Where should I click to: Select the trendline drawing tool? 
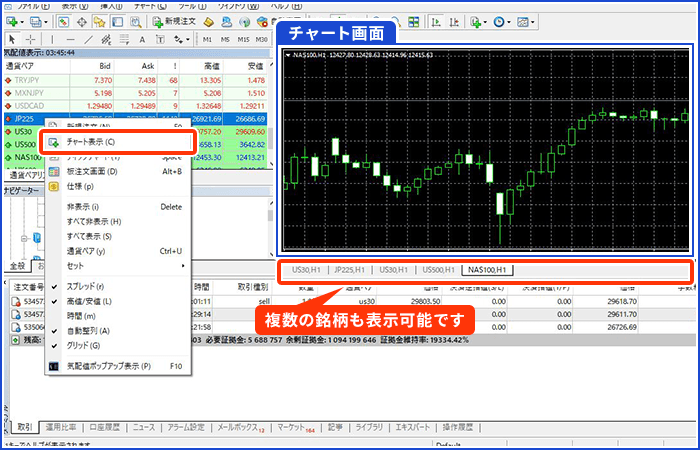[x=88, y=39]
